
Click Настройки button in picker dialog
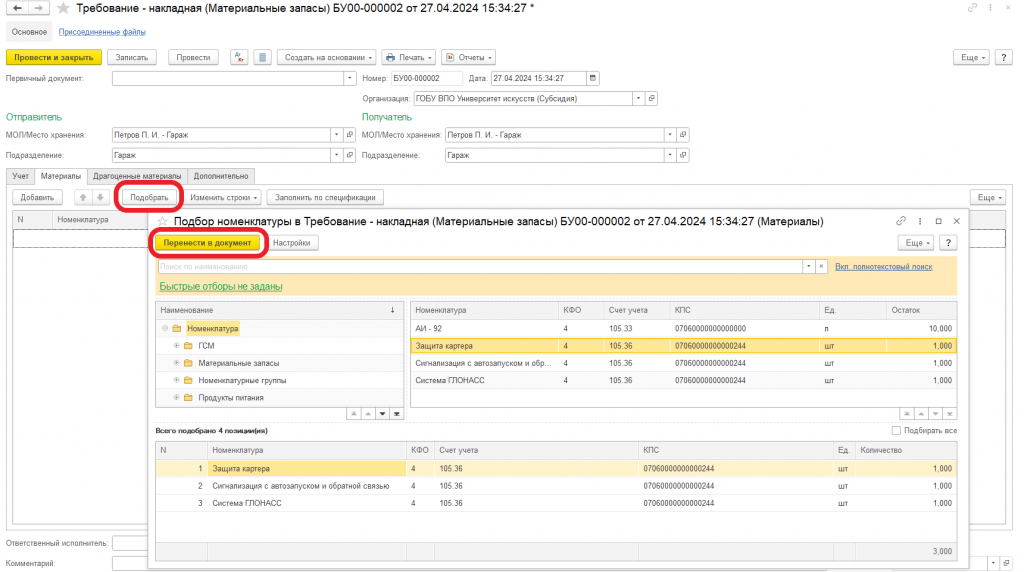[291, 243]
